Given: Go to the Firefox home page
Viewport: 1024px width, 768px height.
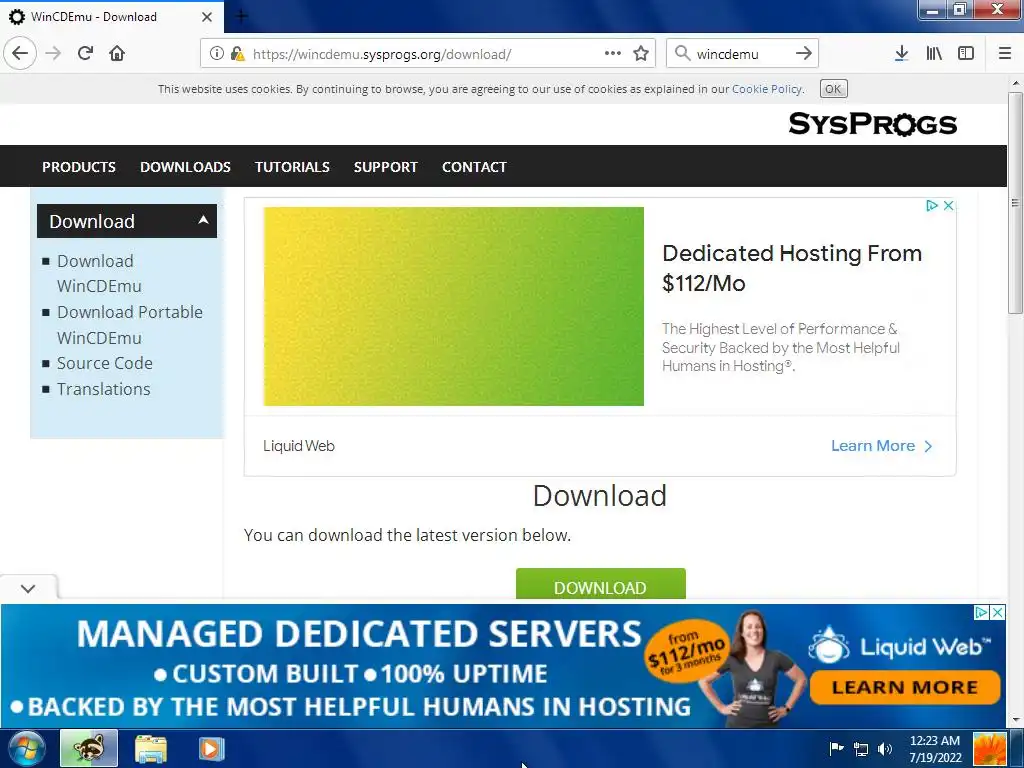Looking at the screenshot, I should (x=117, y=54).
